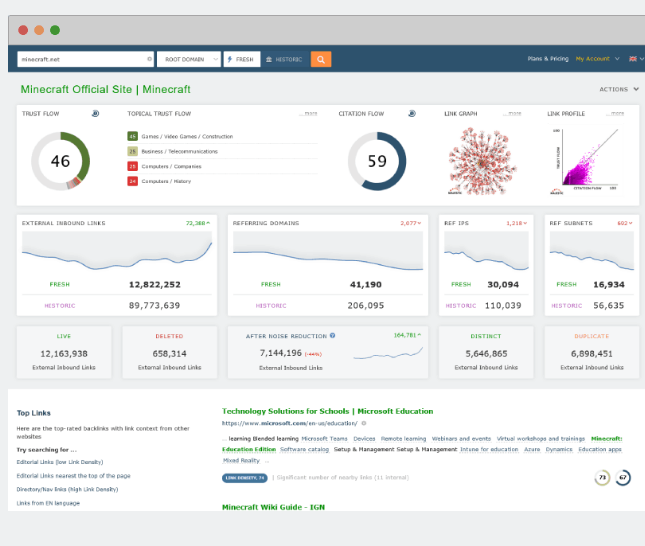Click the Link Profile scatter chart

coord(586,160)
